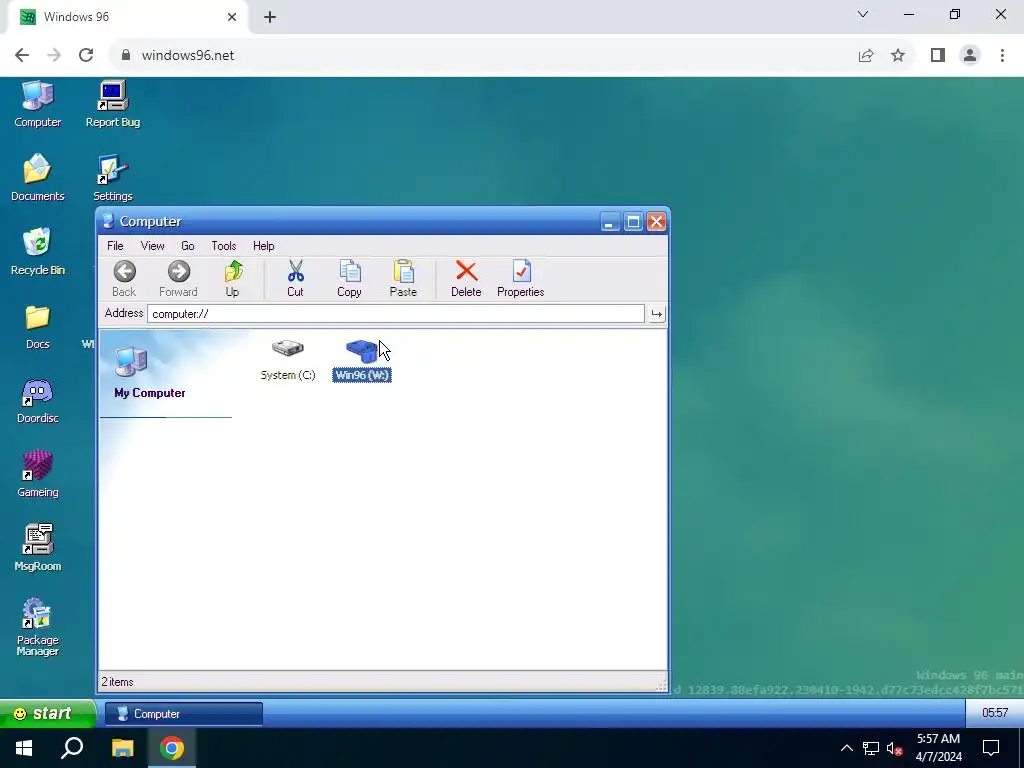Screen dimensions: 1024x768
Task: Open the Report Bug desktop shortcut
Action: (x=113, y=104)
